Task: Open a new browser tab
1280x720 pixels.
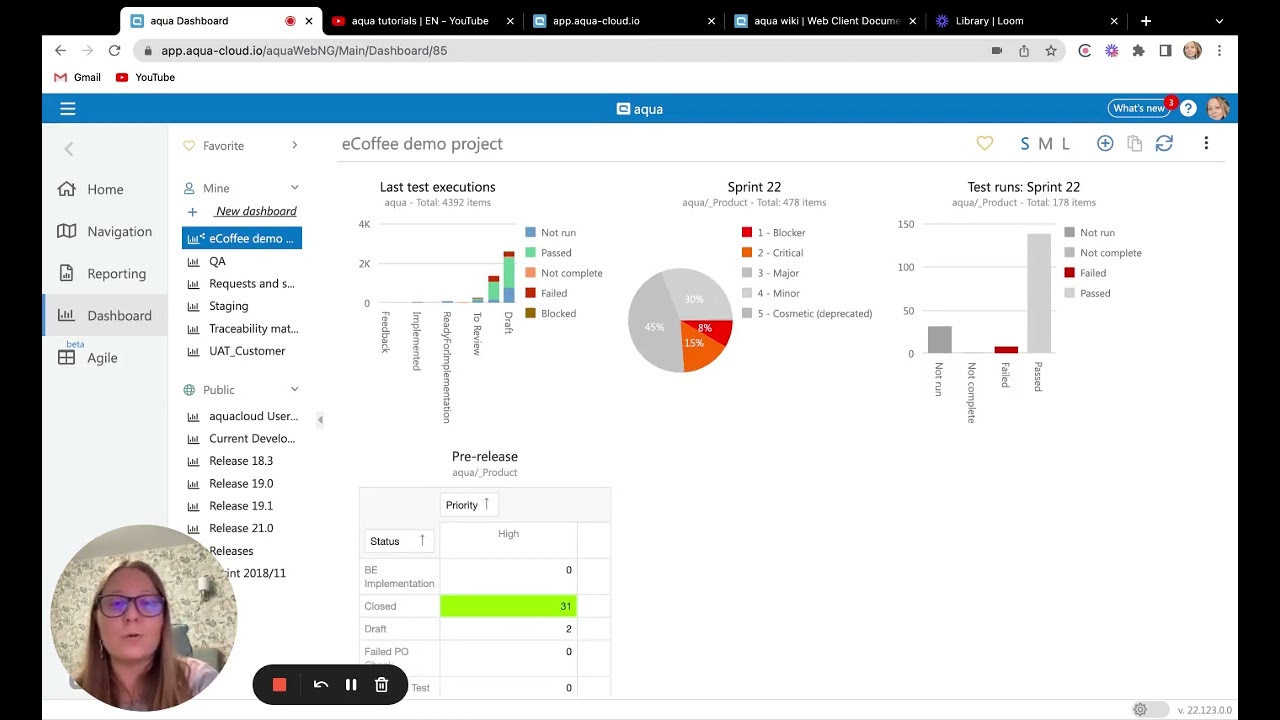Action: coord(1146,21)
